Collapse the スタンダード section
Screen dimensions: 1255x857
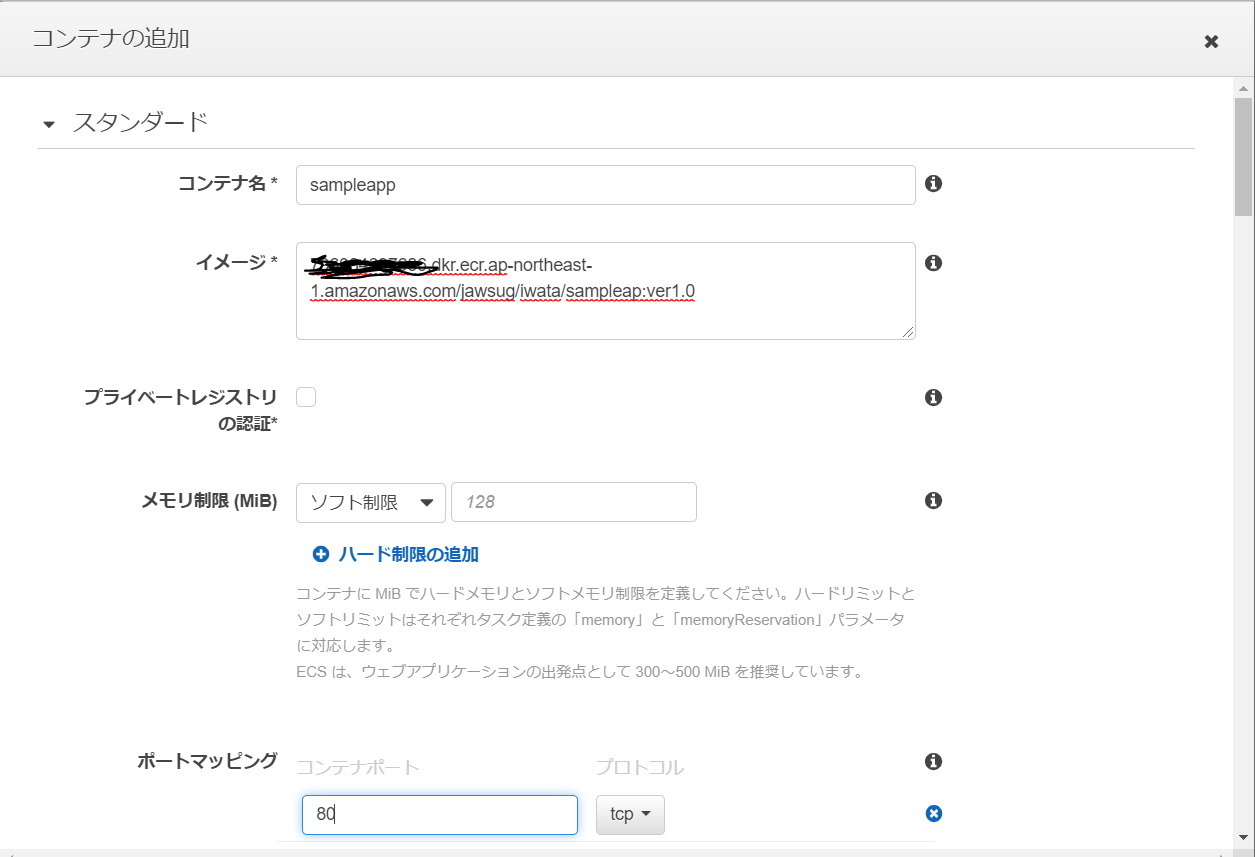click(x=47, y=124)
